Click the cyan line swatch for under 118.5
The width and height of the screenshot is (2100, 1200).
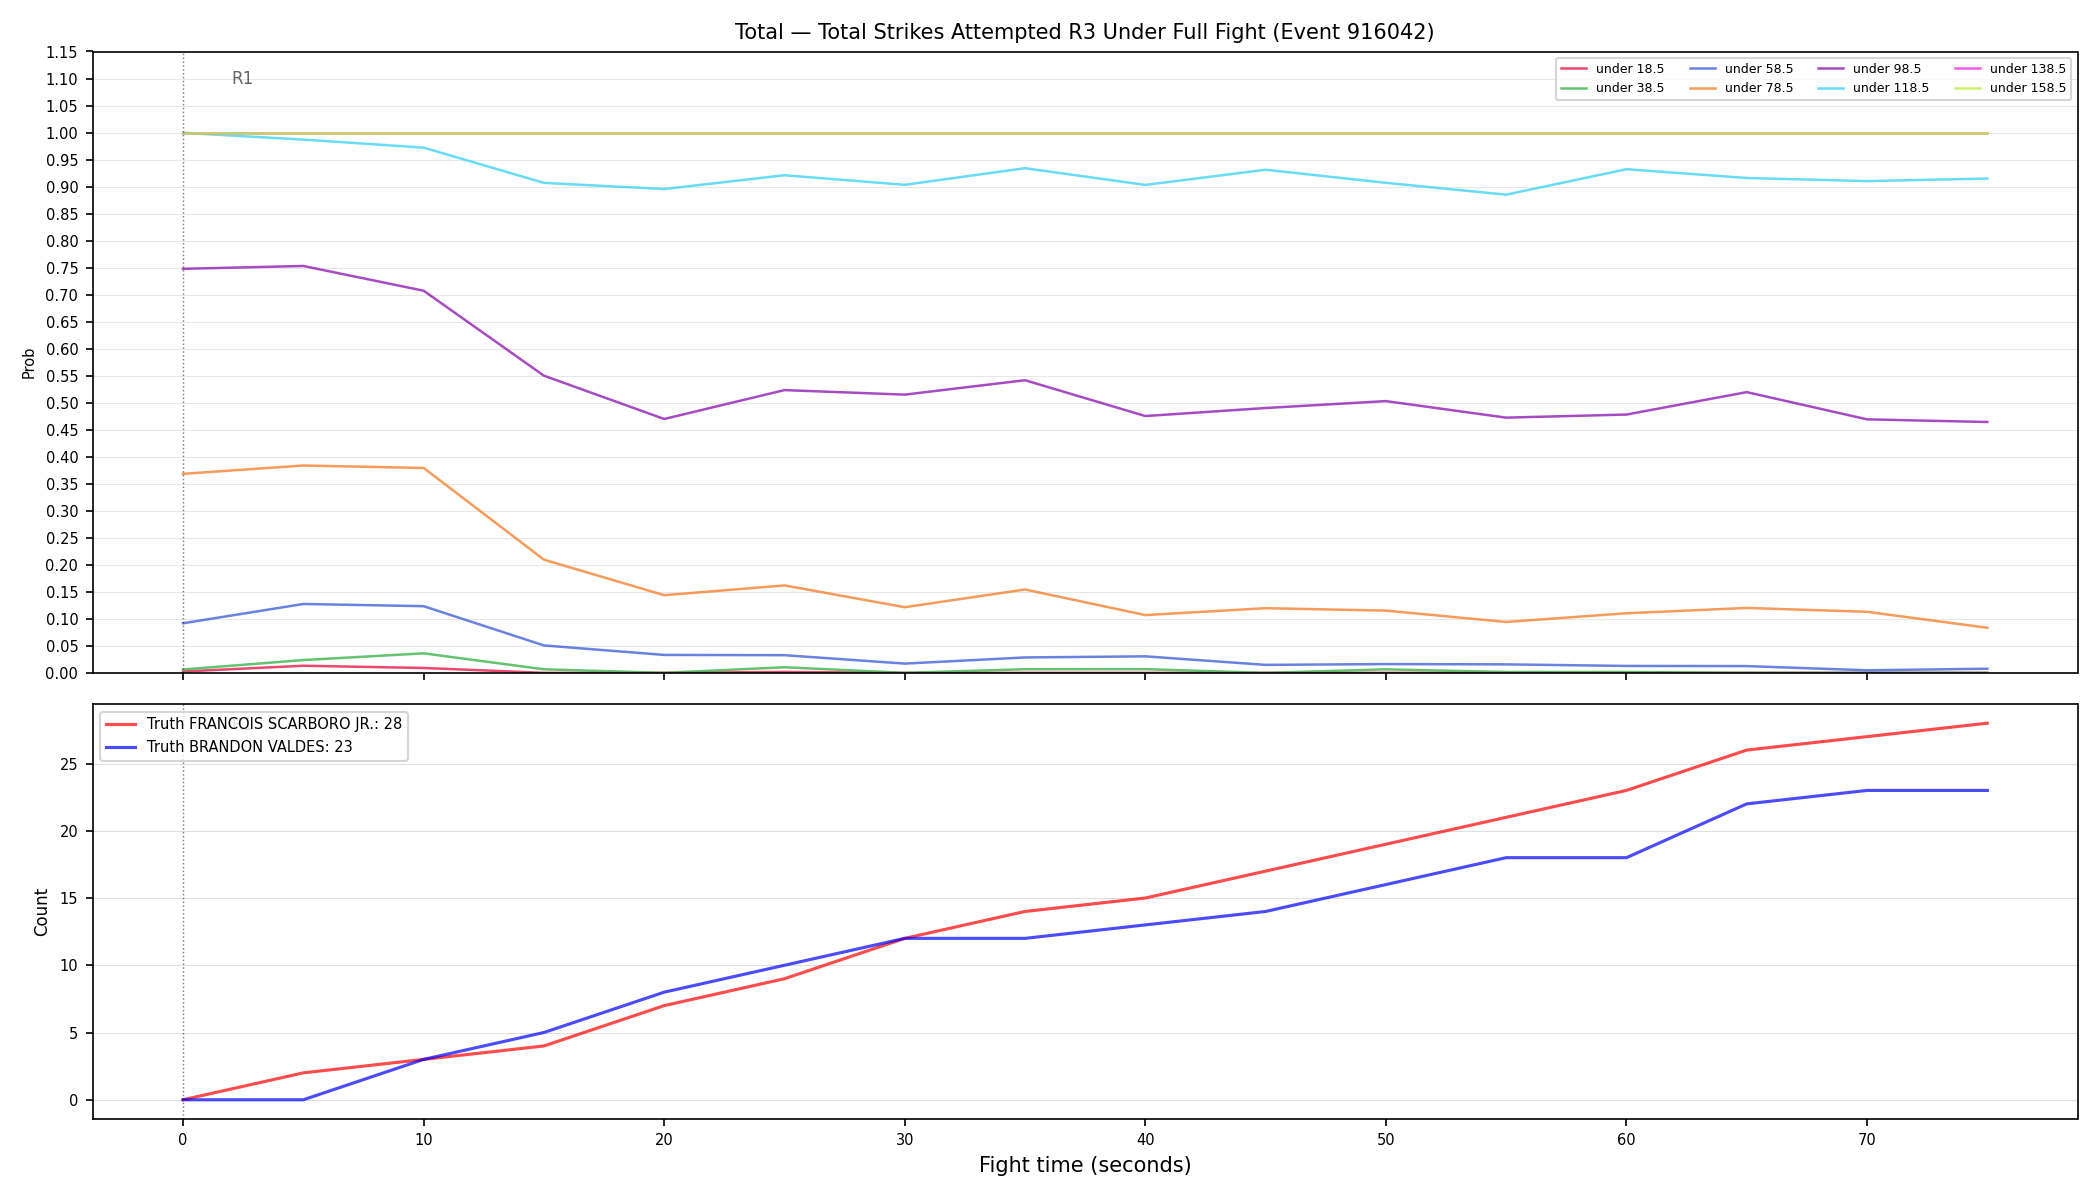point(1831,88)
